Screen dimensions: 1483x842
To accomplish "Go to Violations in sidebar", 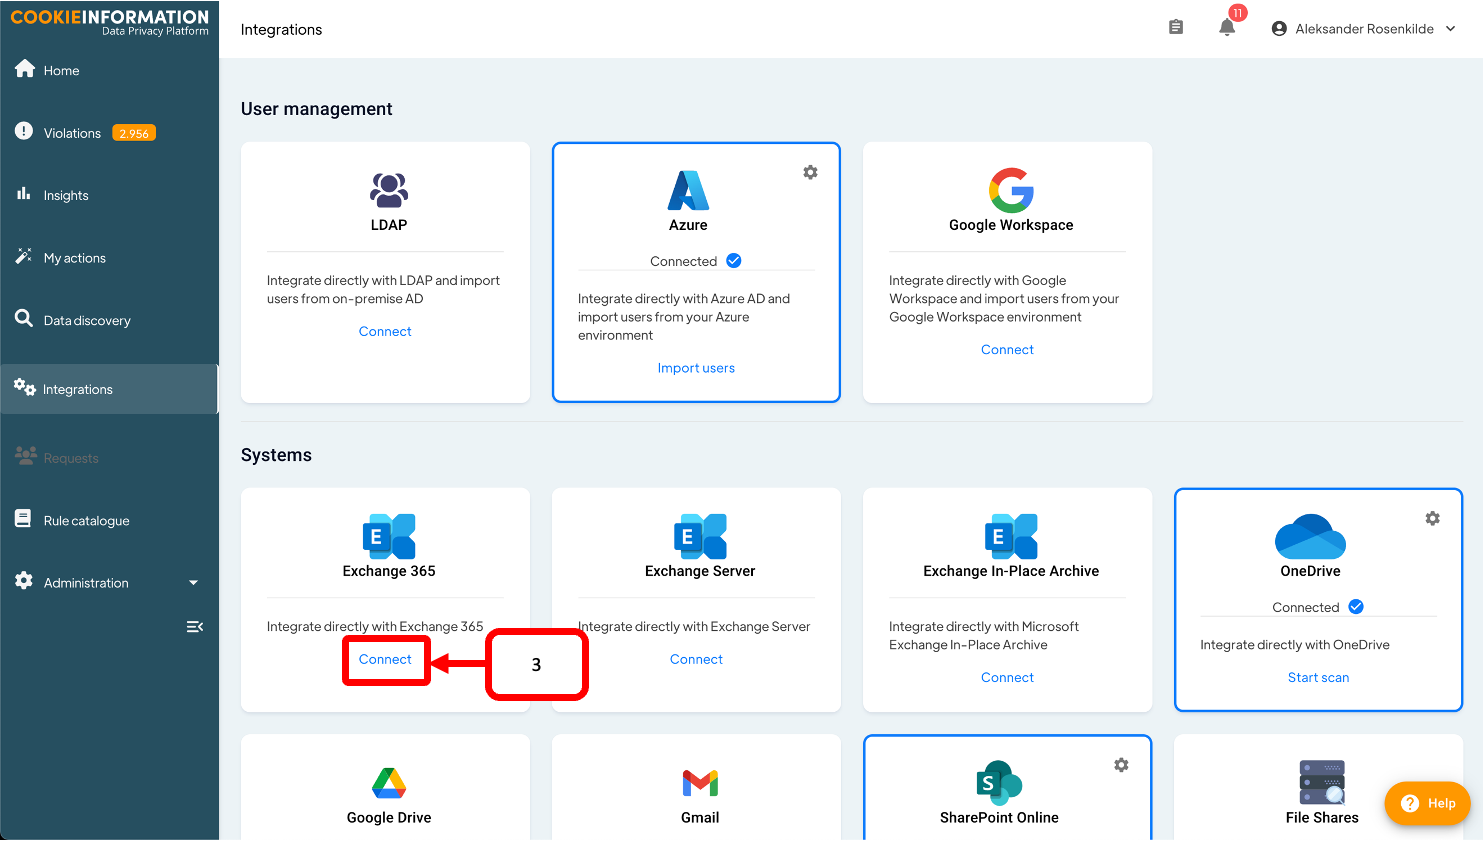I will click(x=72, y=133).
